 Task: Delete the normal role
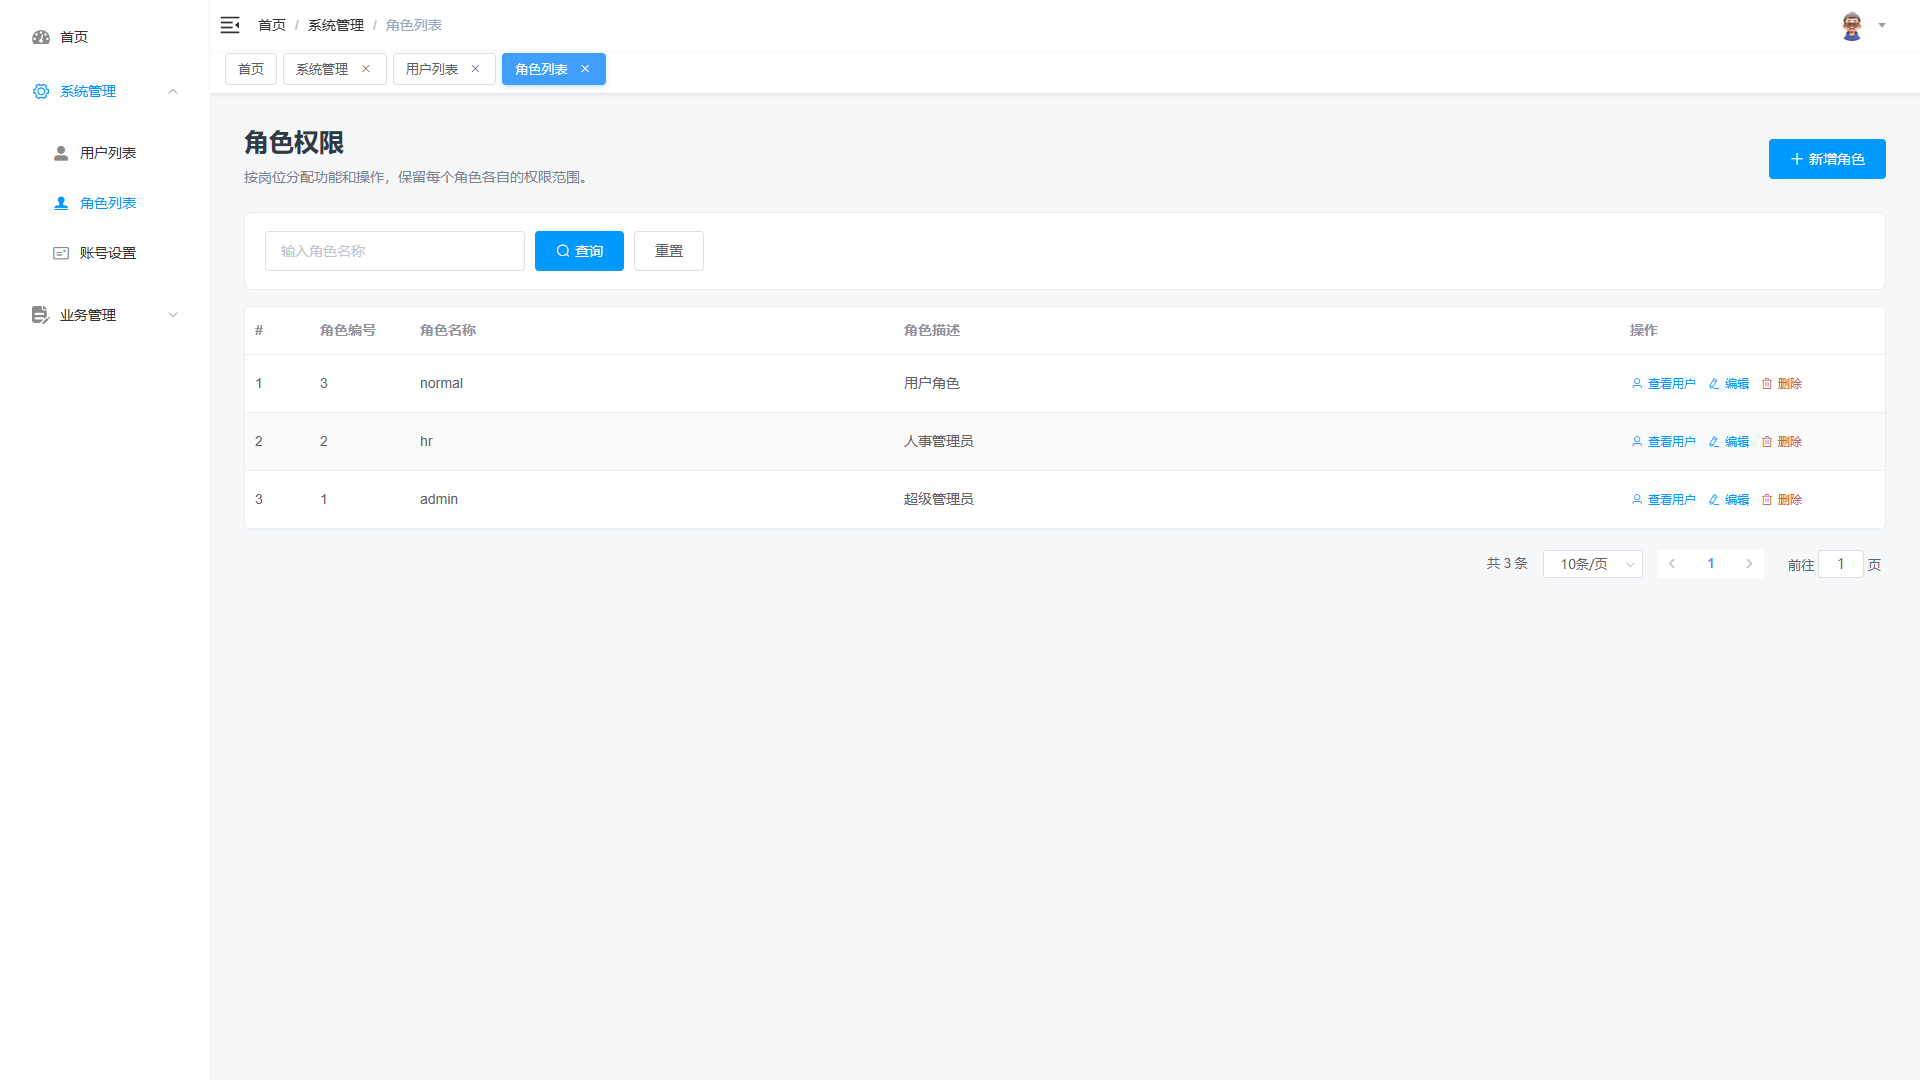pyautogui.click(x=1782, y=384)
